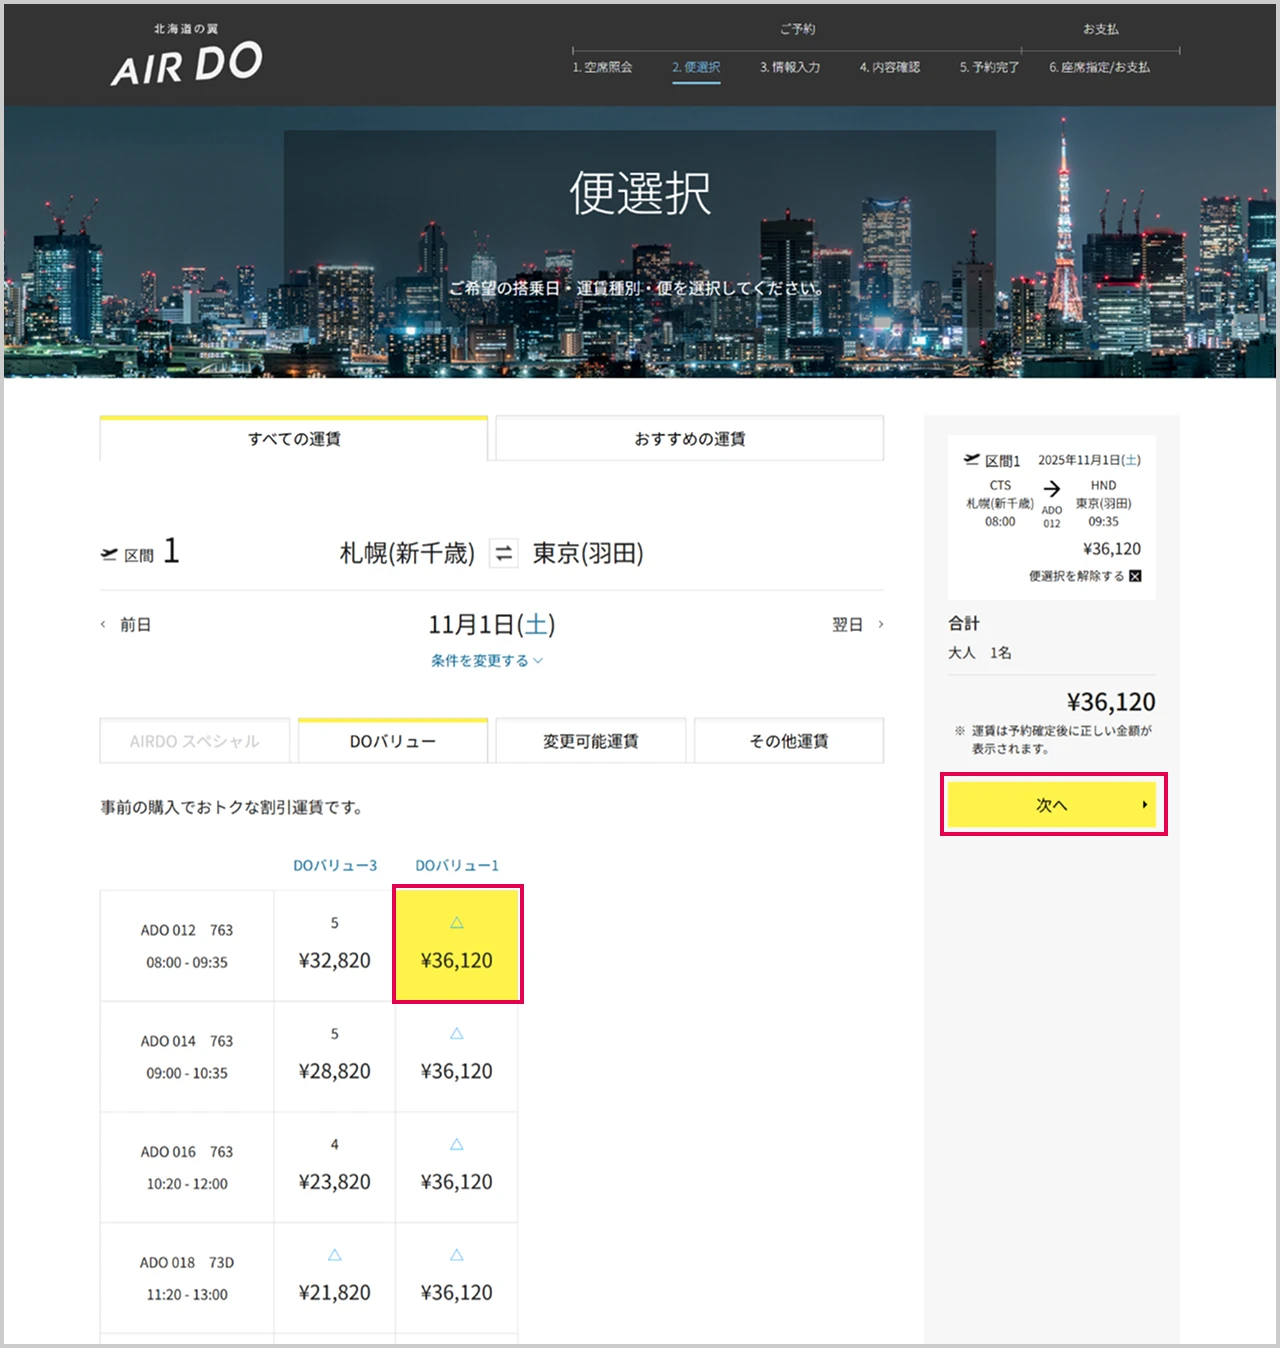1280x1348 pixels.
Task: Switch to the 変更可能運賃 tab
Action: click(x=590, y=741)
